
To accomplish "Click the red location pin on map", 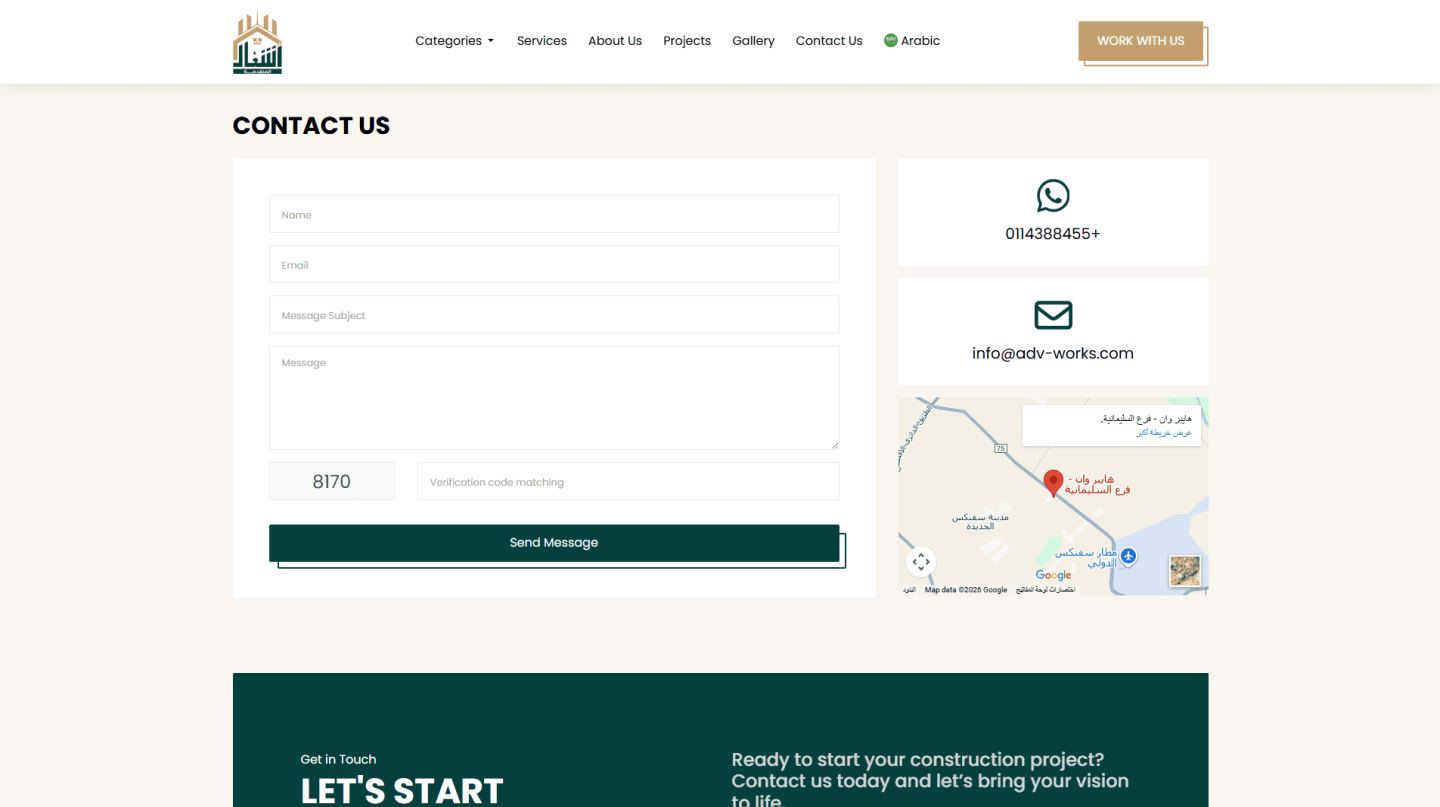I will (x=1052, y=482).
